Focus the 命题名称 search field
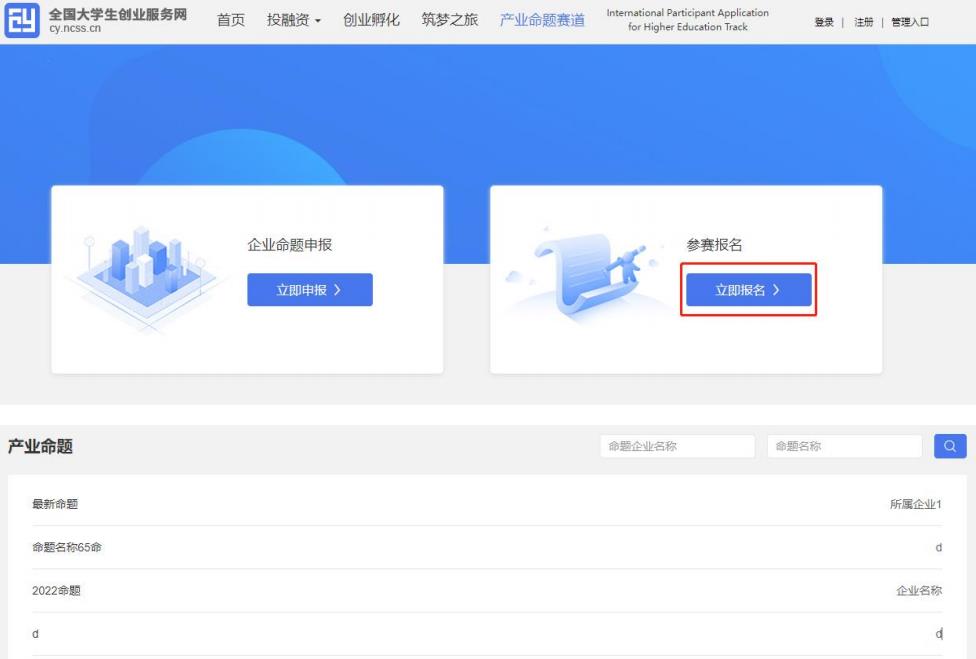 844,446
